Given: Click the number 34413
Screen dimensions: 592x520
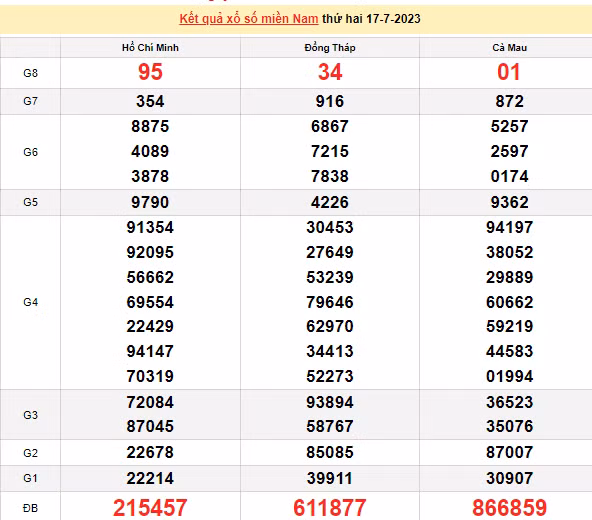Looking at the screenshot, I should click(330, 351).
